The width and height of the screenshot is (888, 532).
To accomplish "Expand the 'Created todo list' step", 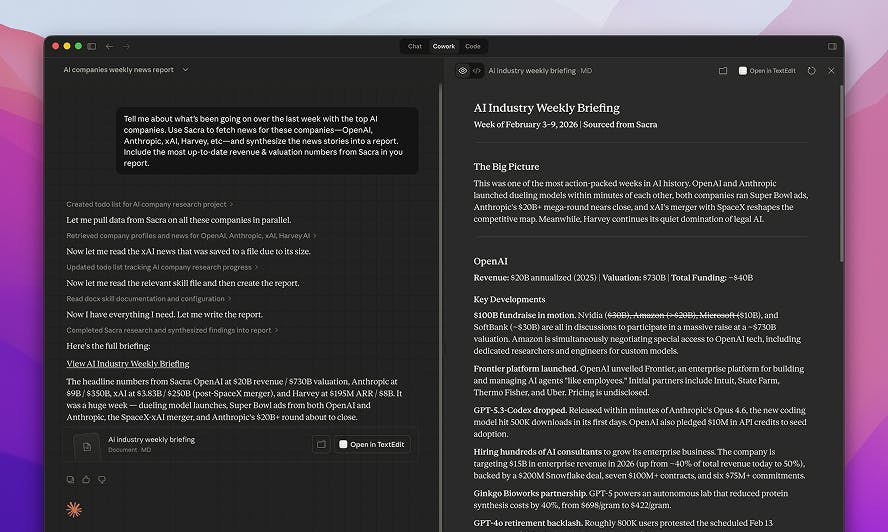I will pos(148,204).
